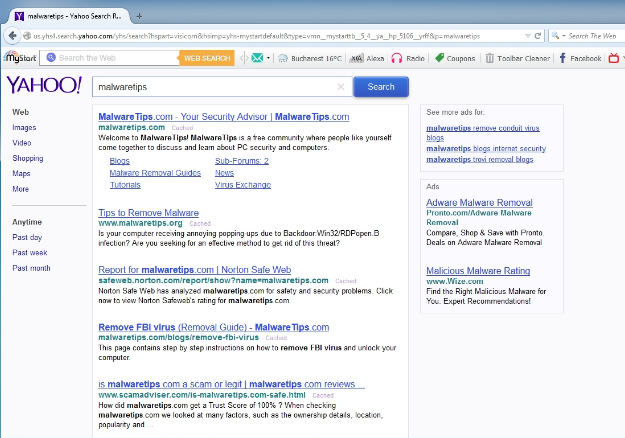Click the red TV toolbar icon
Image resolution: width=625 pixels, height=438 pixels.
[x=614, y=58]
